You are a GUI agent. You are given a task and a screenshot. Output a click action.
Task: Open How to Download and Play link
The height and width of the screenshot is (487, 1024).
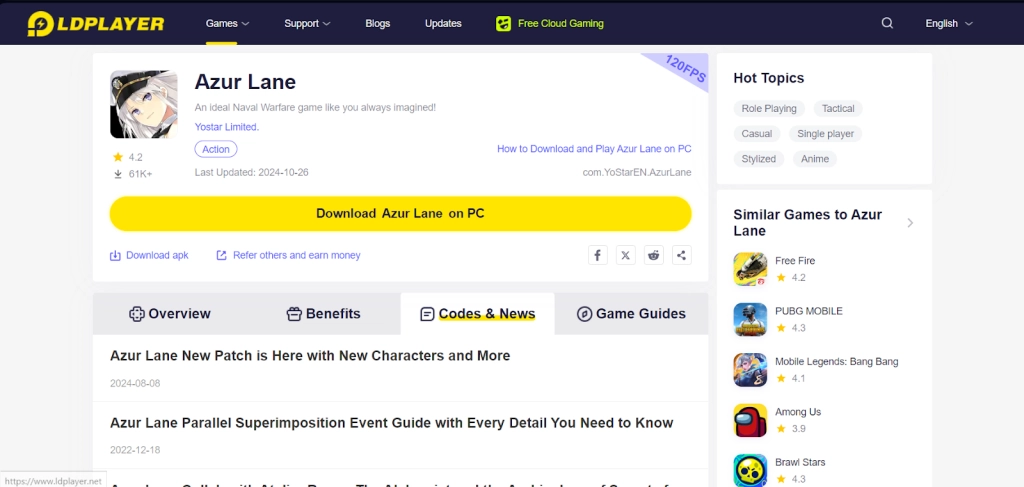(x=594, y=149)
